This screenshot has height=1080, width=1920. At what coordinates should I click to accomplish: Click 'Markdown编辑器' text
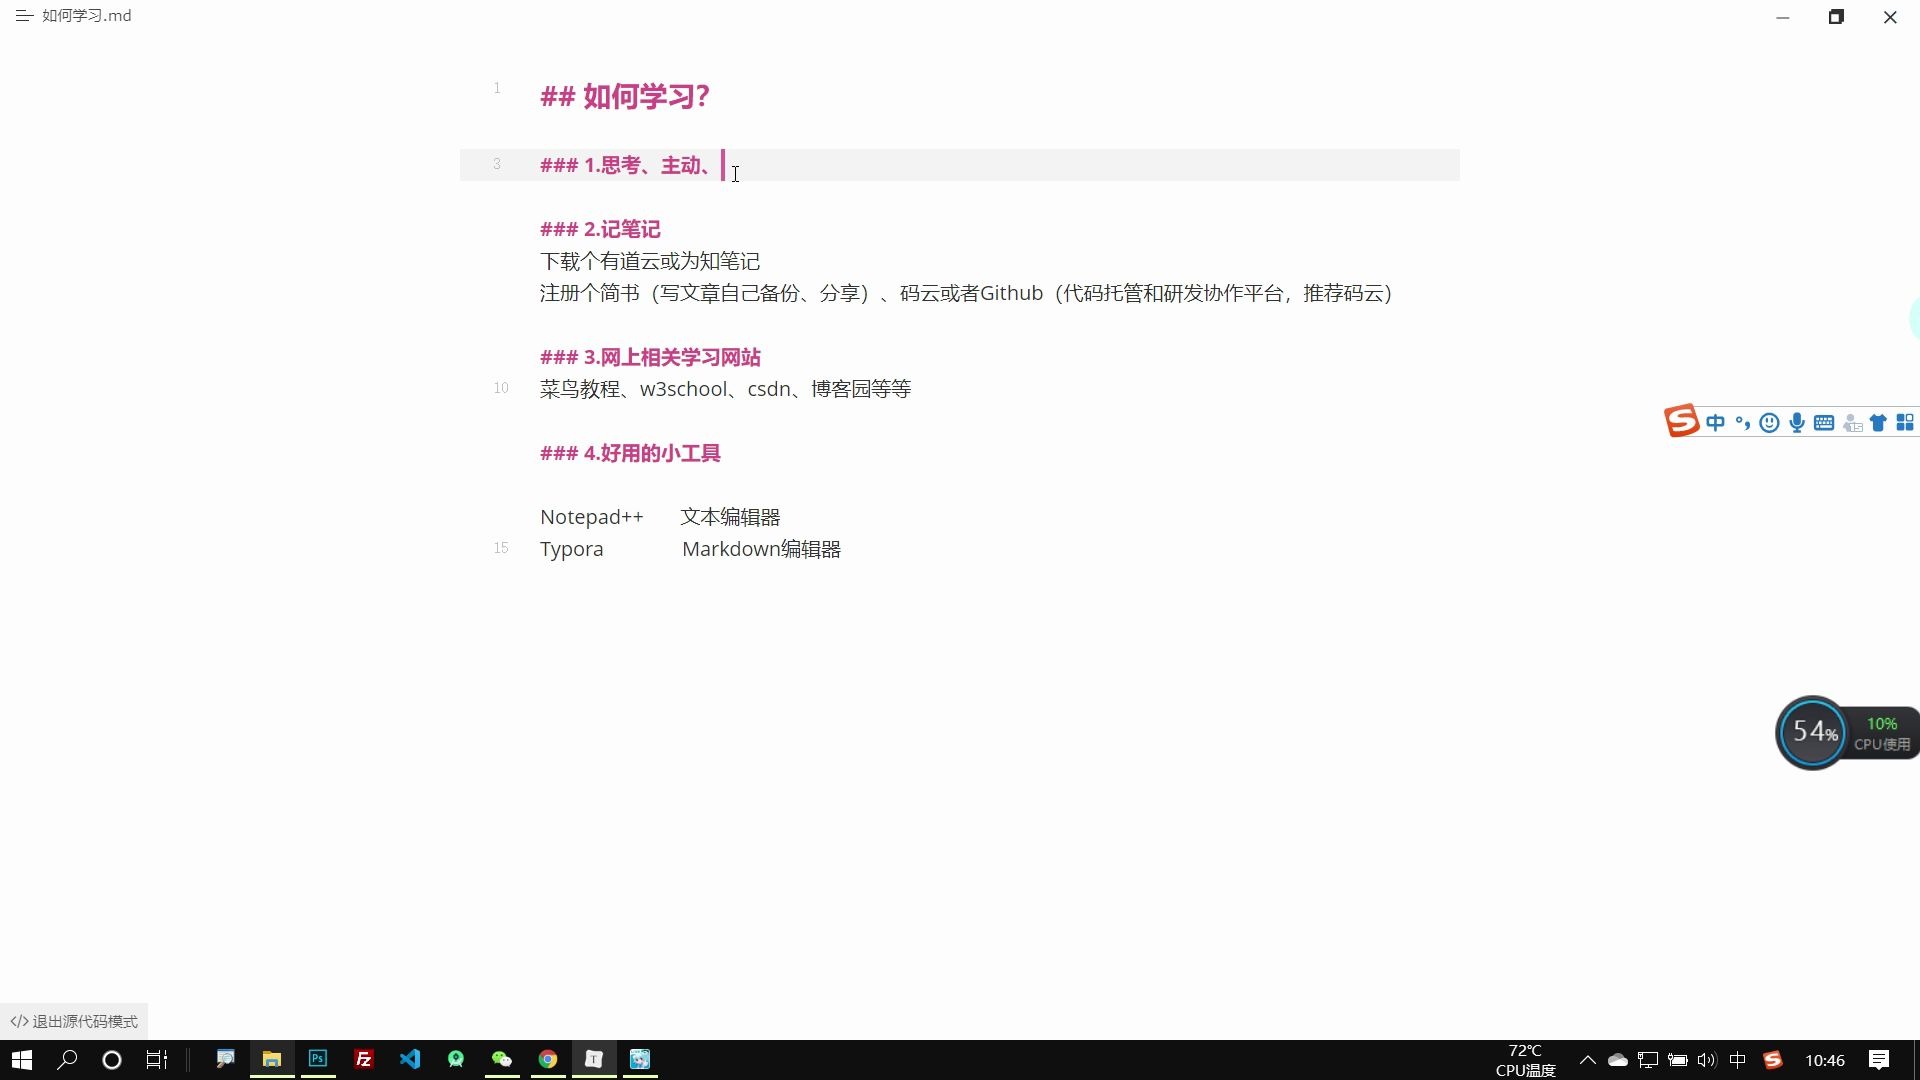point(761,549)
